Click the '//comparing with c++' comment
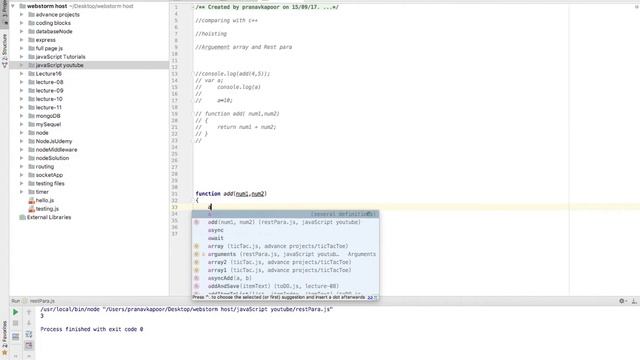 [227, 20]
